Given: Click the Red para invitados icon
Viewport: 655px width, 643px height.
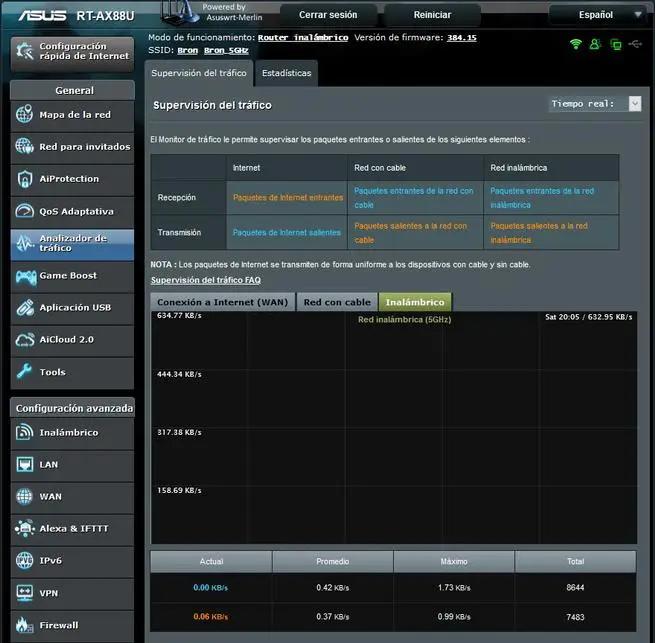Looking at the screenshot, I should (x=24, y=146).
